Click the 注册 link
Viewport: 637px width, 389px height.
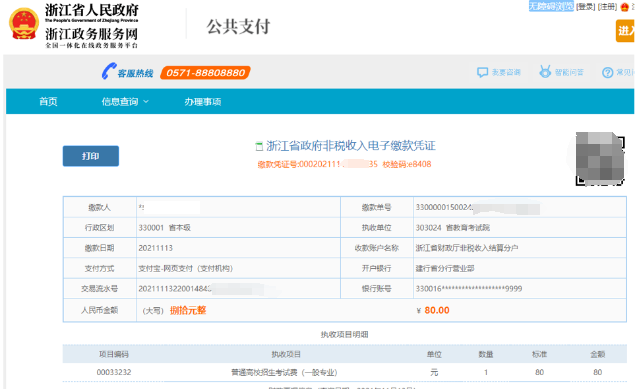607,6
